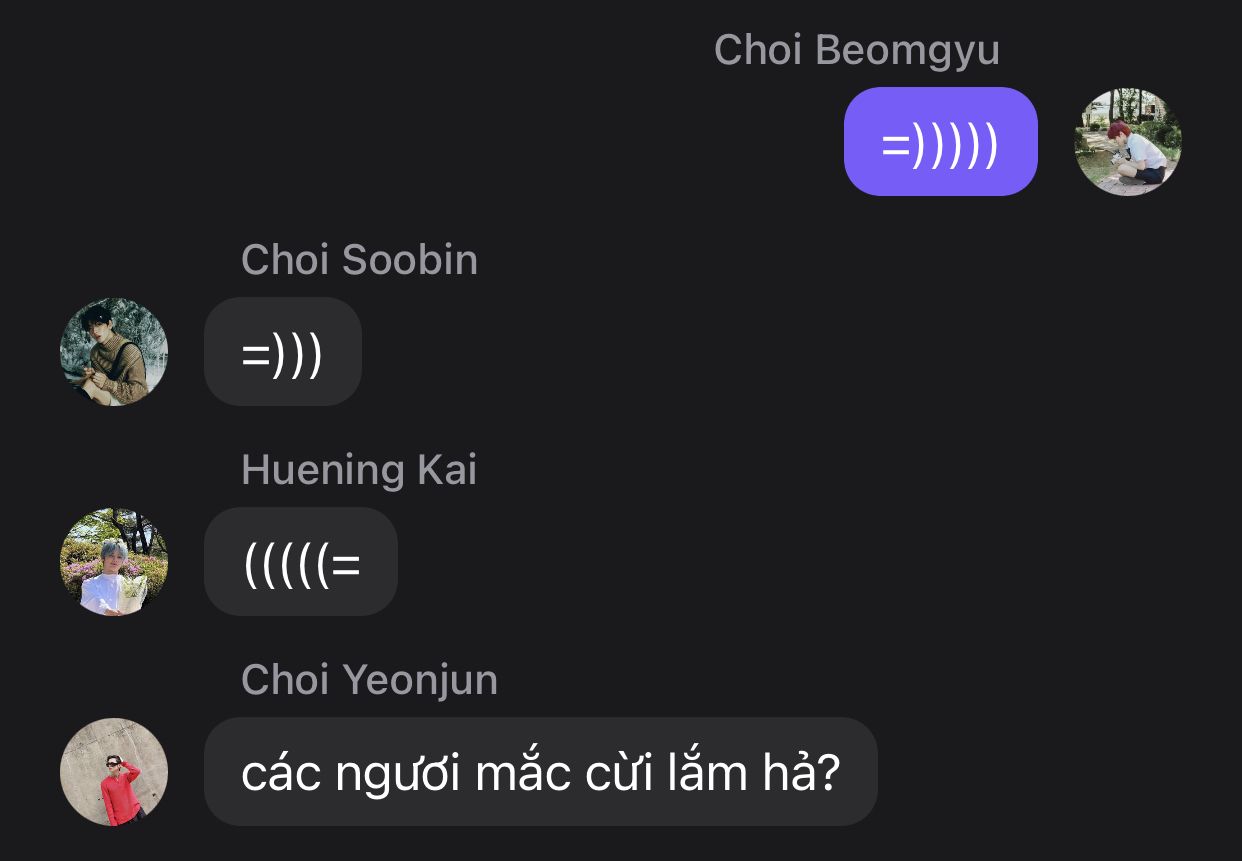Tap Choi Yeonjun's red-shirt avatar

coord(114,772)
